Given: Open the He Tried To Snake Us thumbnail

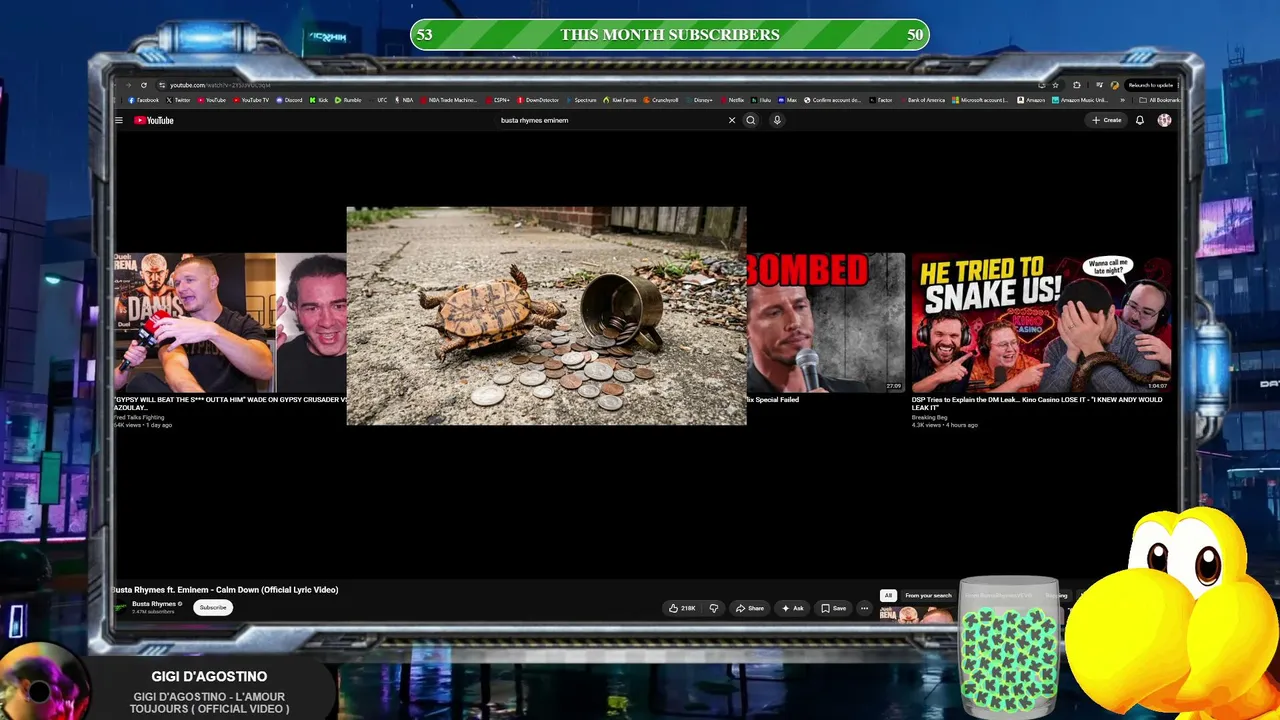Looking at the screenshot, I should tap(1041, 322).
